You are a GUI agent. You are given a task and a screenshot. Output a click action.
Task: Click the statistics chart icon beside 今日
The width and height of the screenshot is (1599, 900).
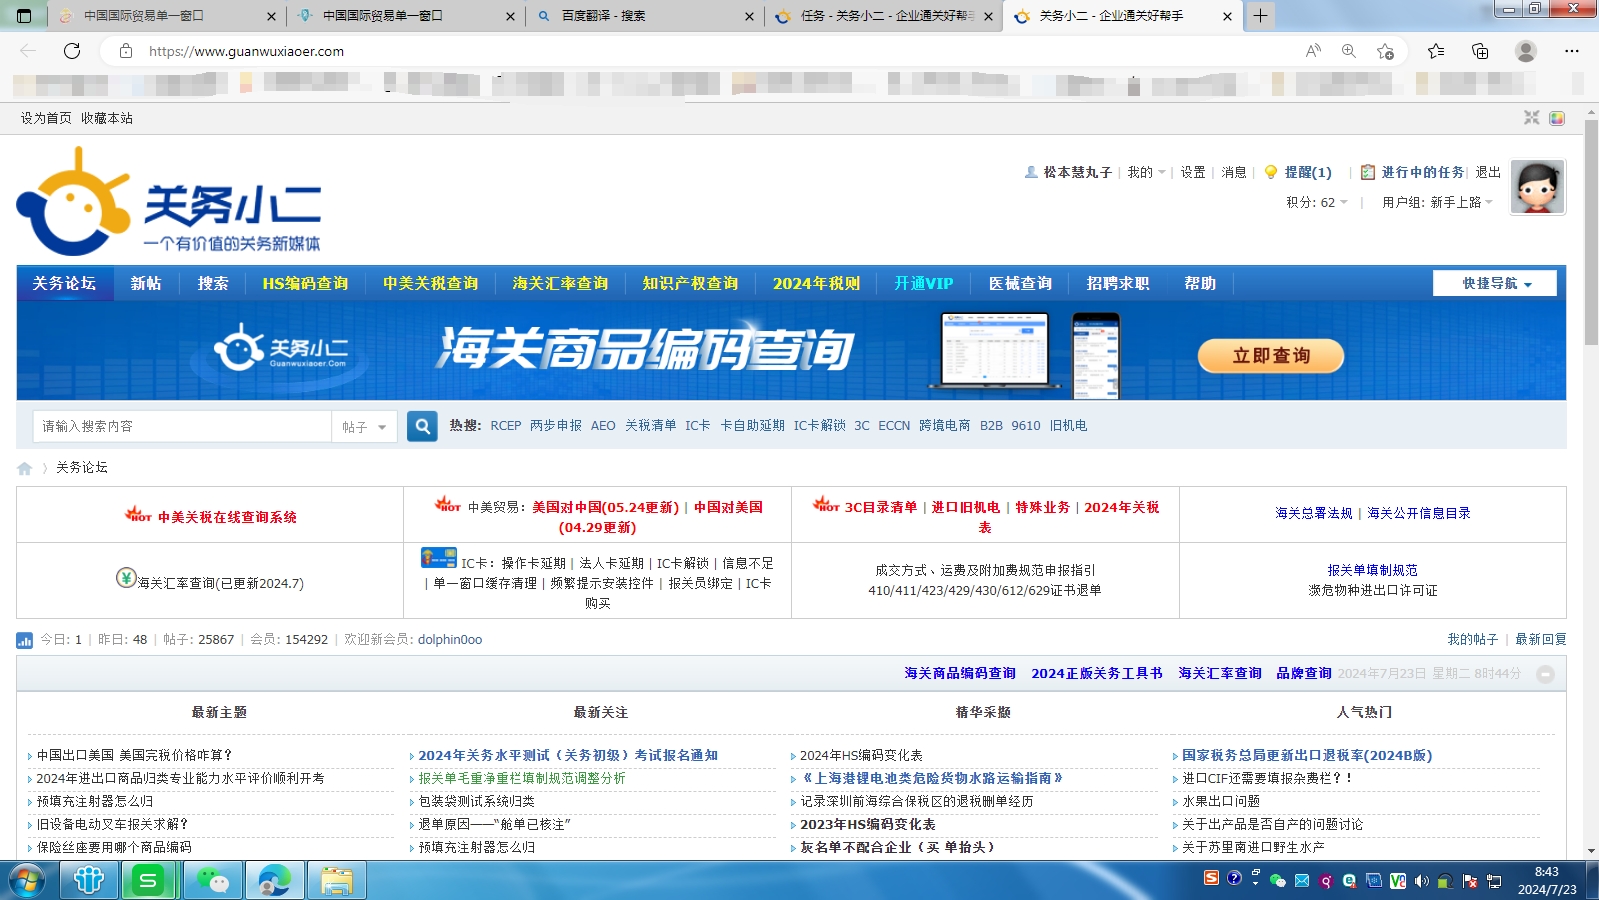coord(25,640)
